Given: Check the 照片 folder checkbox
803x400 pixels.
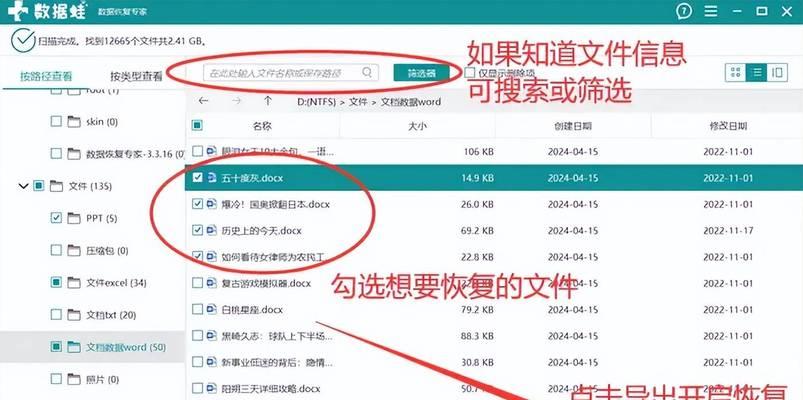Looking at the screenshot, I should (56, 380).
